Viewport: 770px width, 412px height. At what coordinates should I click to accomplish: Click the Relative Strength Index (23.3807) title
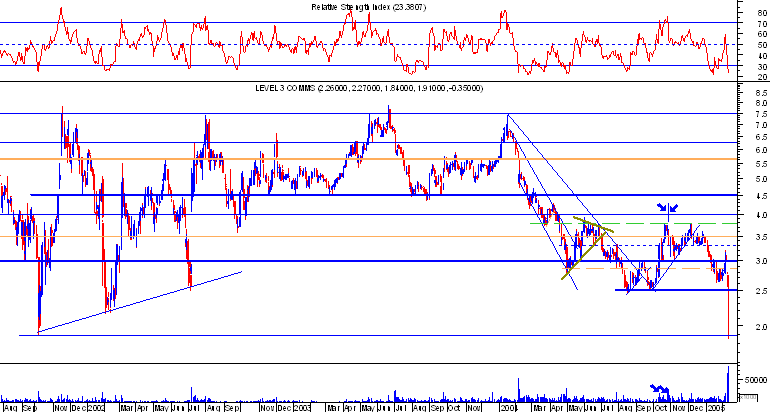click(369, 7)
